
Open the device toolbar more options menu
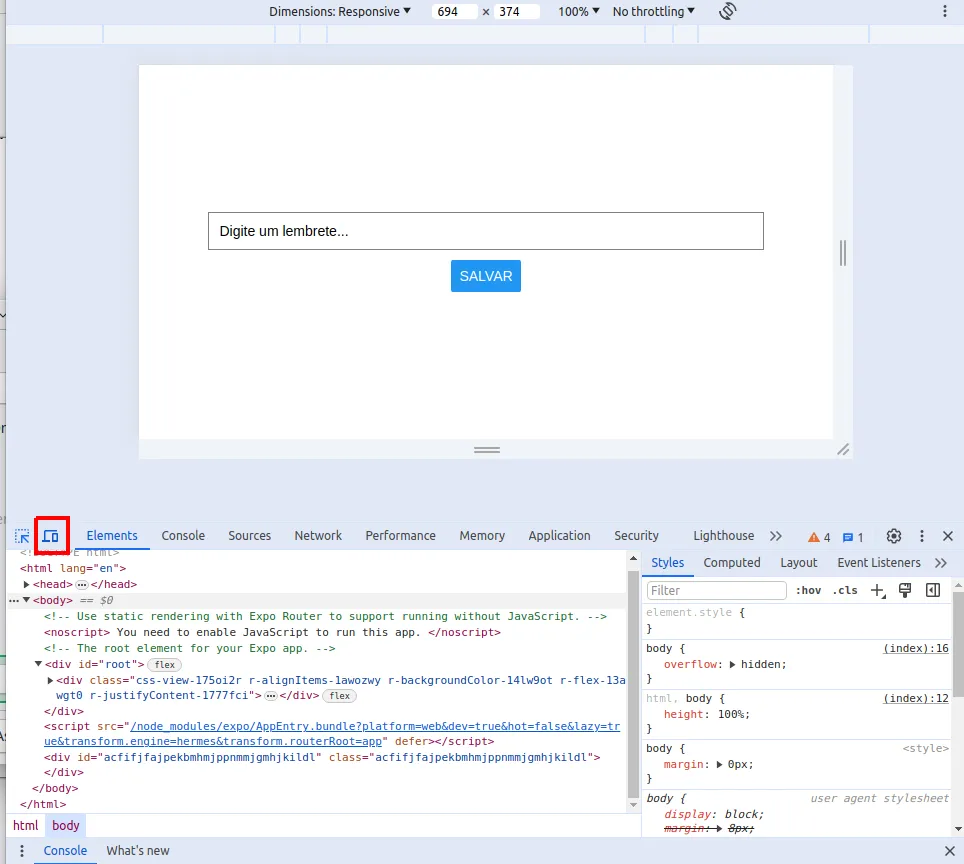(x=945, y=11)
